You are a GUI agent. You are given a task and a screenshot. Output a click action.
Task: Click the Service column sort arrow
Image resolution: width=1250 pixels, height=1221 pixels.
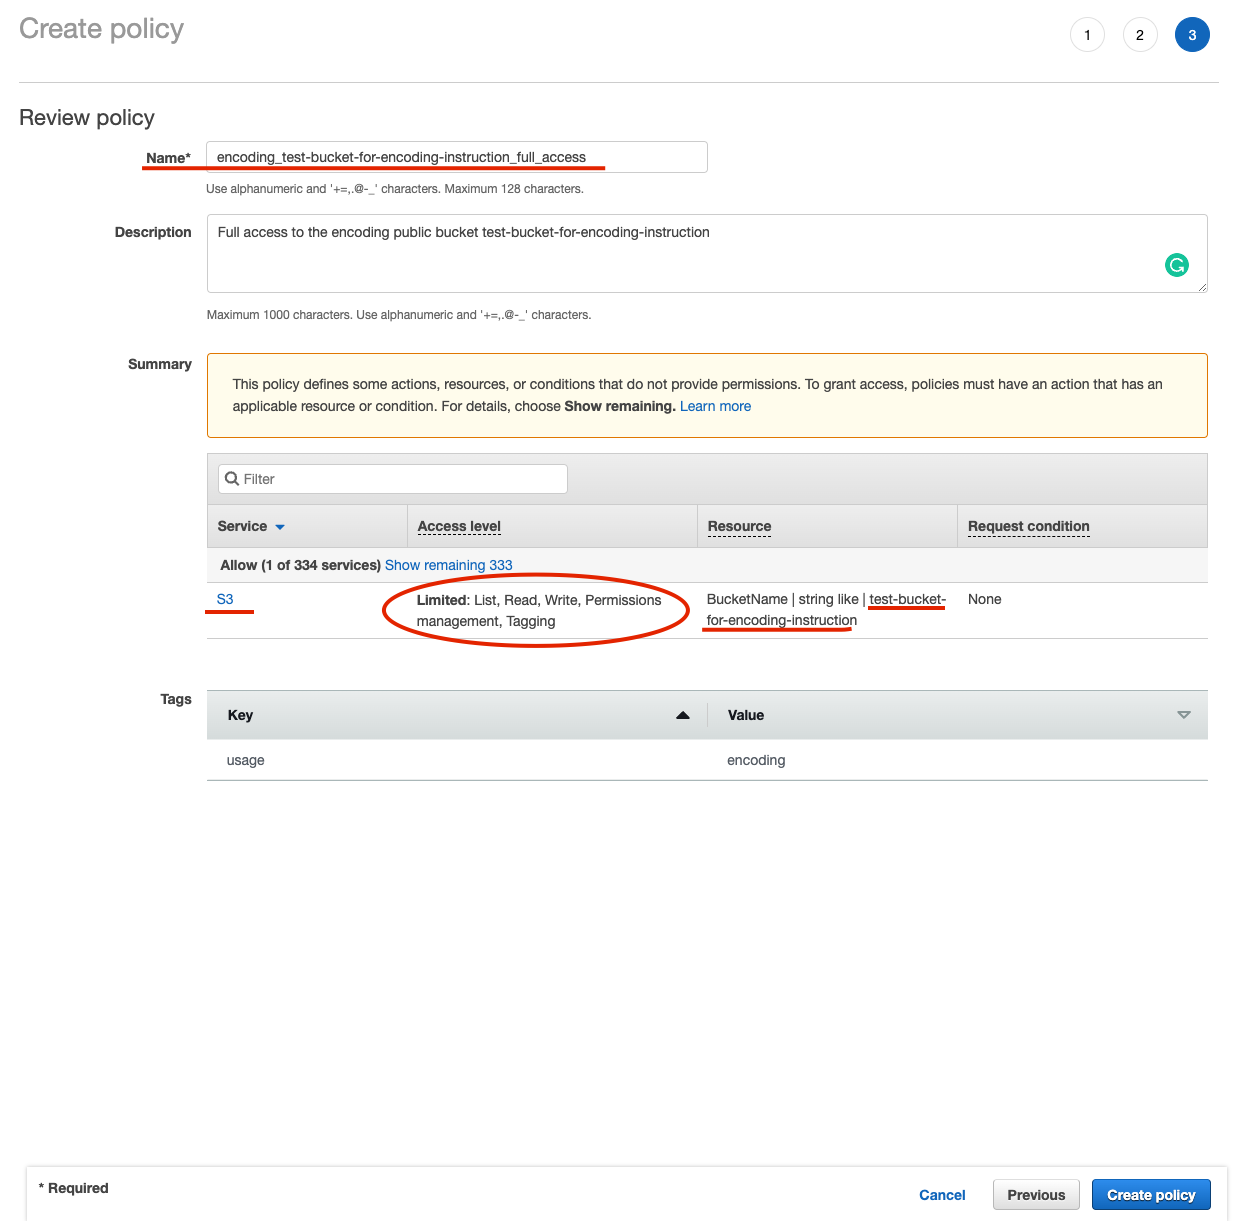[280, 527]
